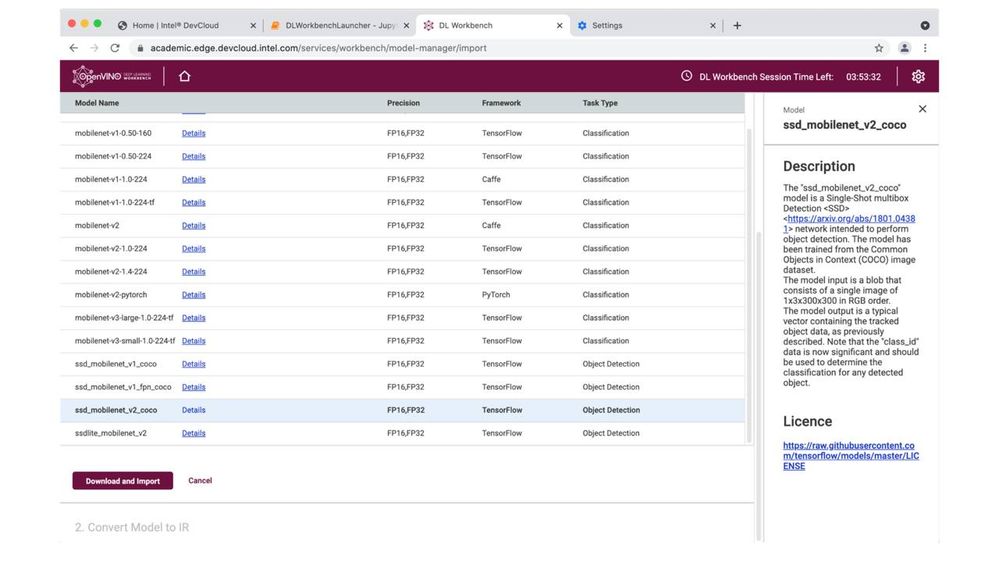Open a new browser tab
This screenshot has height=562, width=999.
click(x=737, y=25)
